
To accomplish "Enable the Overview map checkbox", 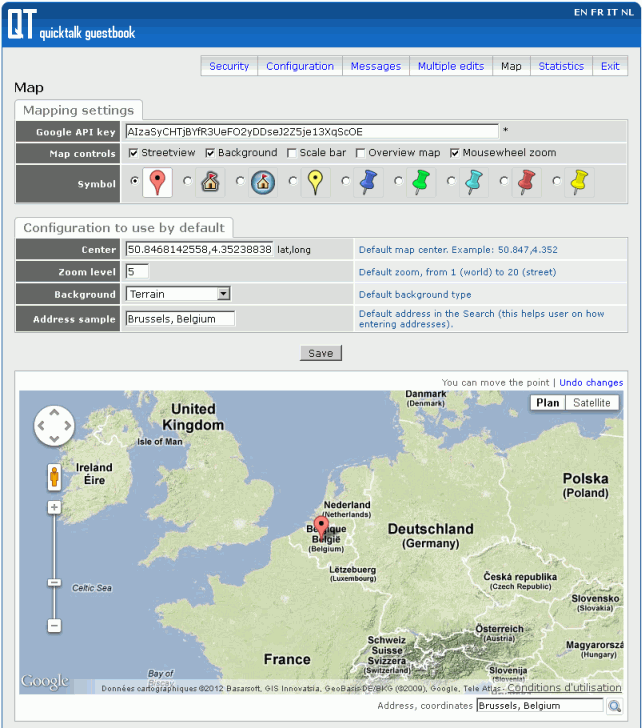I will tap(360, 153).
